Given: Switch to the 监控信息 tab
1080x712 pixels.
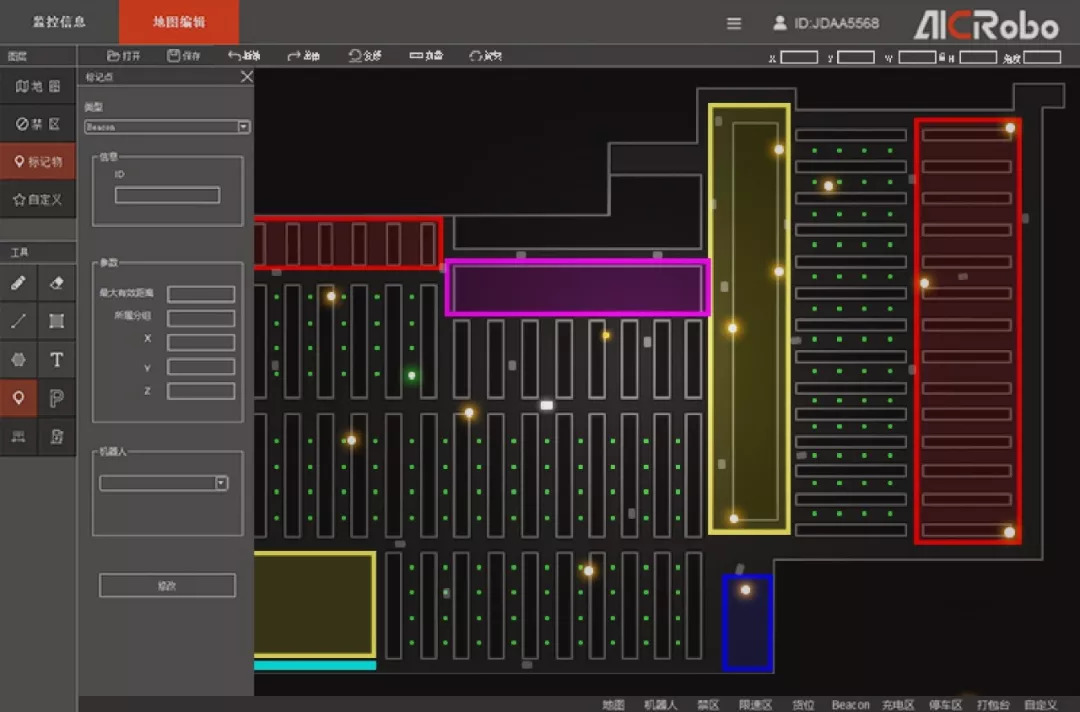Looking at the screenshot, I should click(59, 22).
